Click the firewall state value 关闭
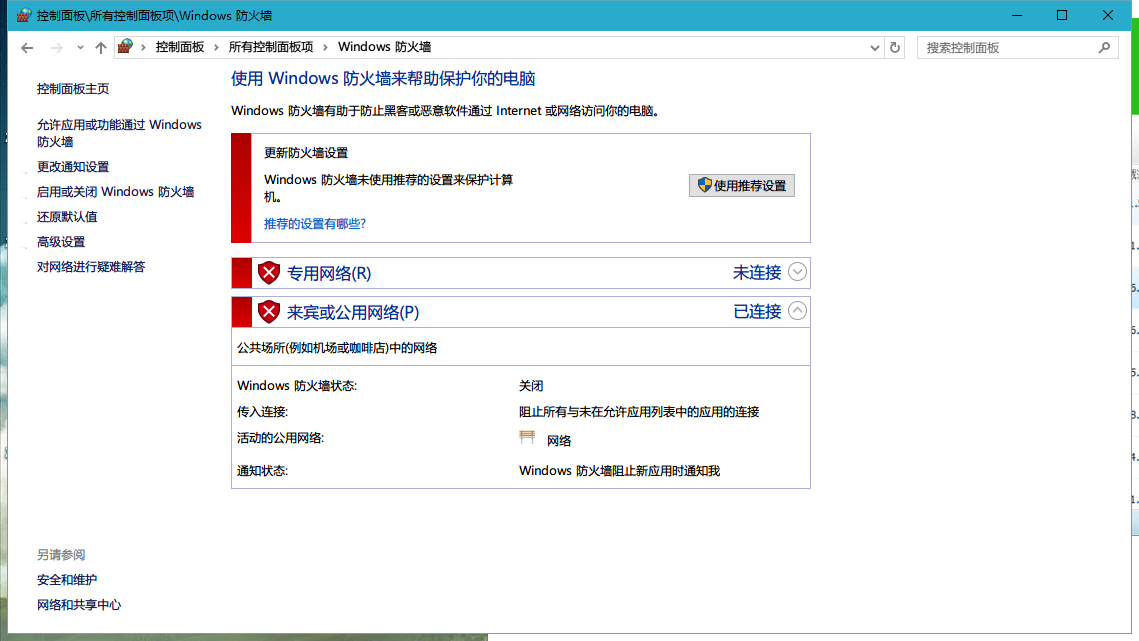Screen dimensions: 1139x641 click(531, 386)
